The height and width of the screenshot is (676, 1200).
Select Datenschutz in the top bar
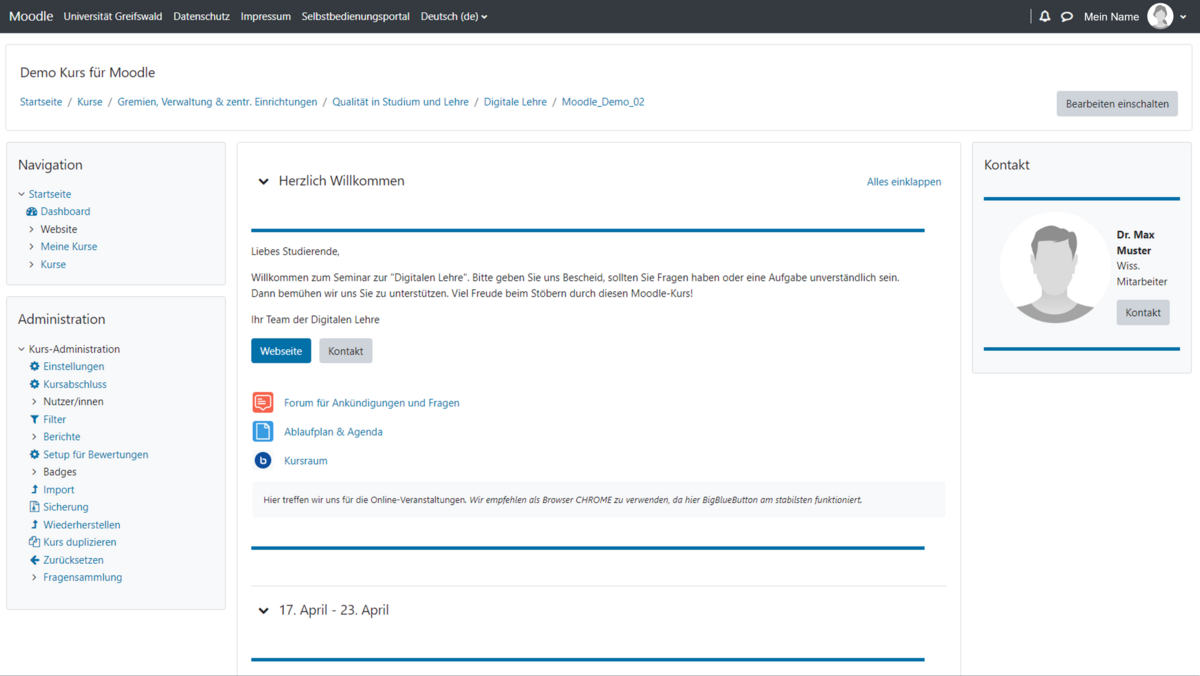pyautogui.click(x=201, y=16)
